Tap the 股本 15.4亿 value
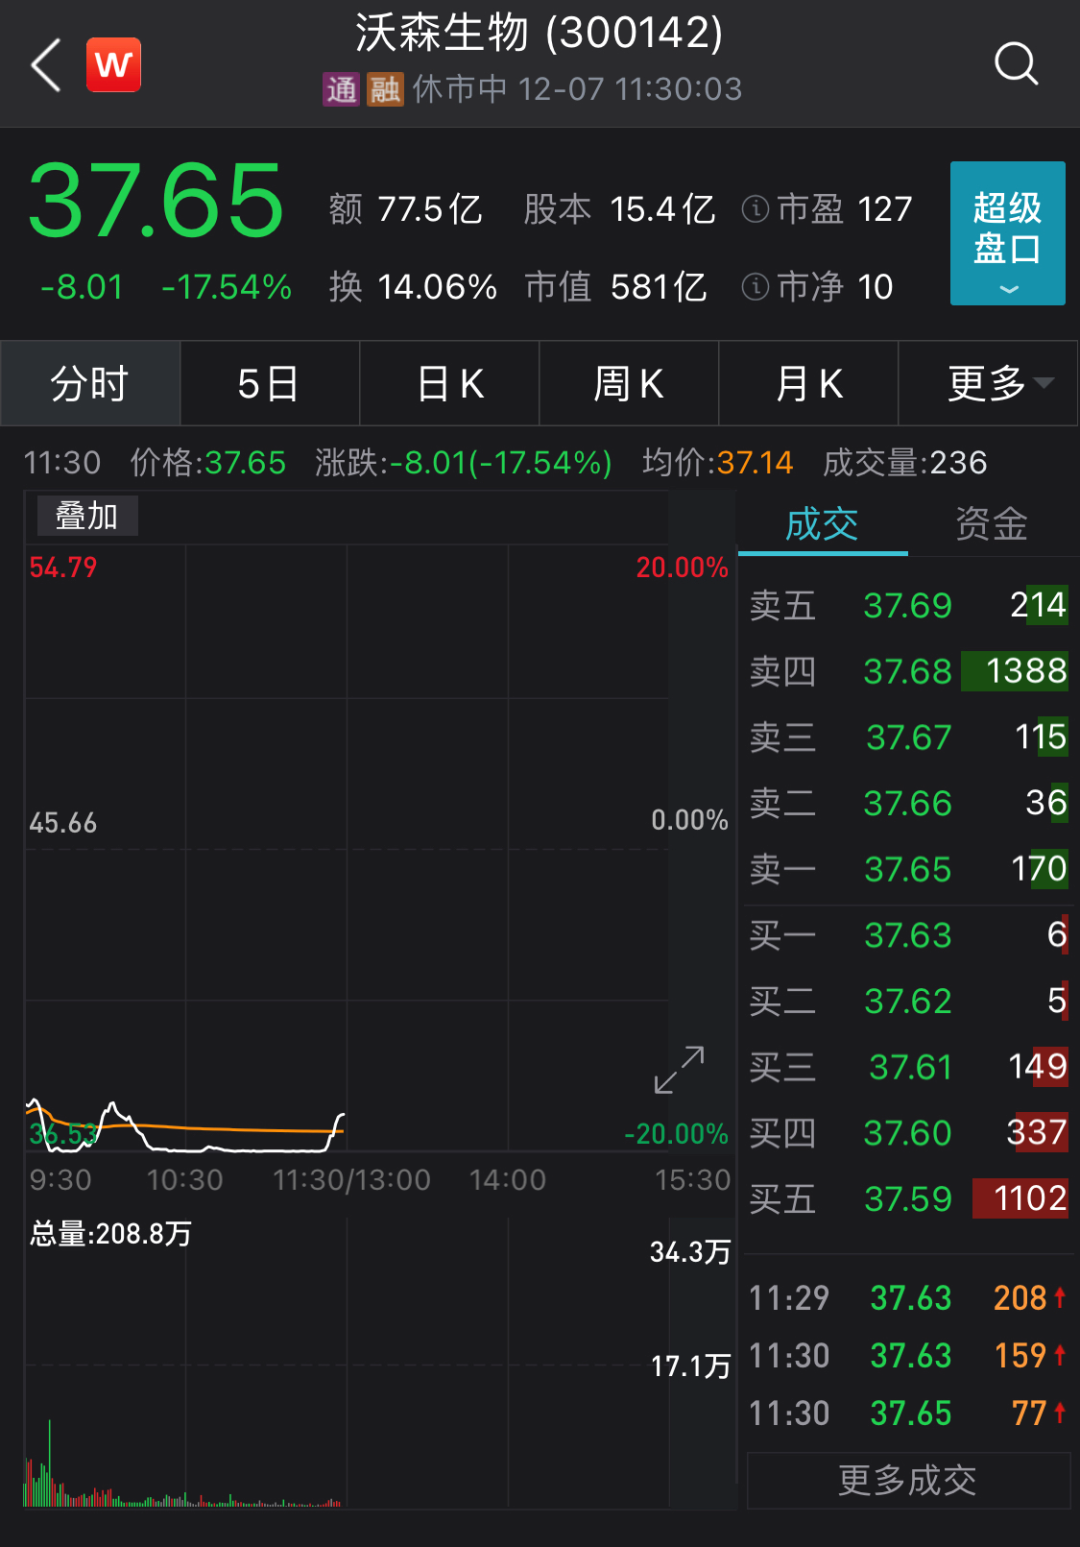 pos(620,209)
